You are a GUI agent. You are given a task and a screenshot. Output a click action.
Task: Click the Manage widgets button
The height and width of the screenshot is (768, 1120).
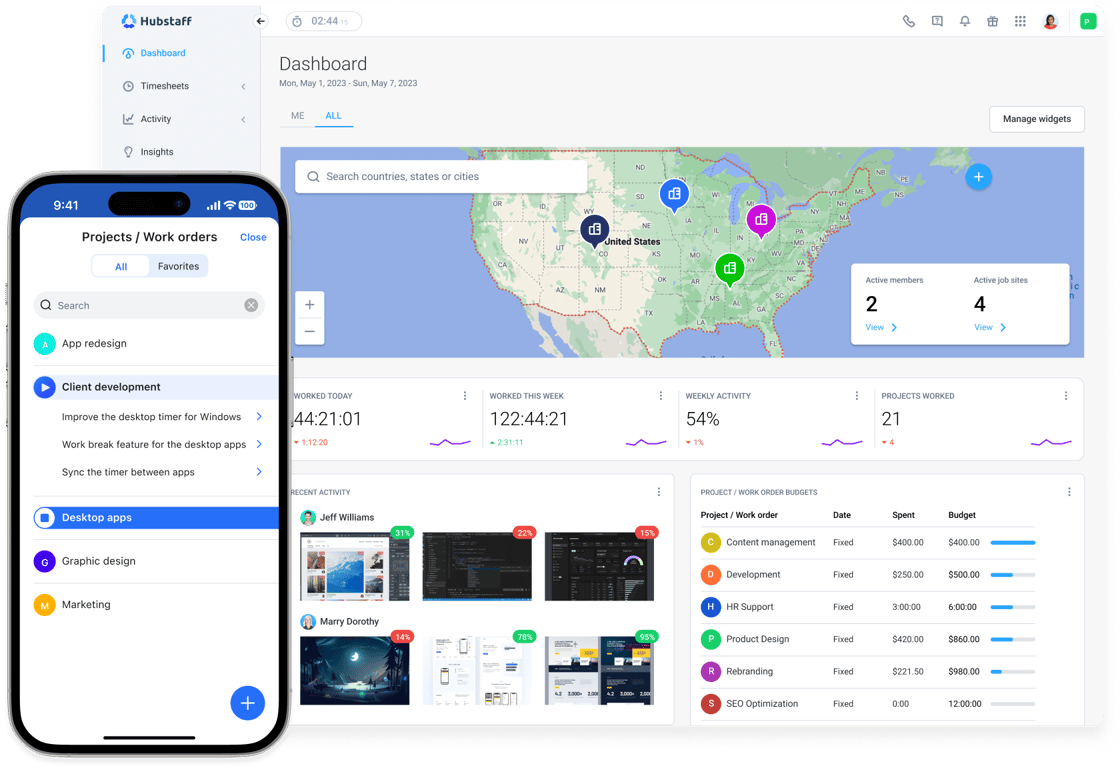tap(1036, 119)
